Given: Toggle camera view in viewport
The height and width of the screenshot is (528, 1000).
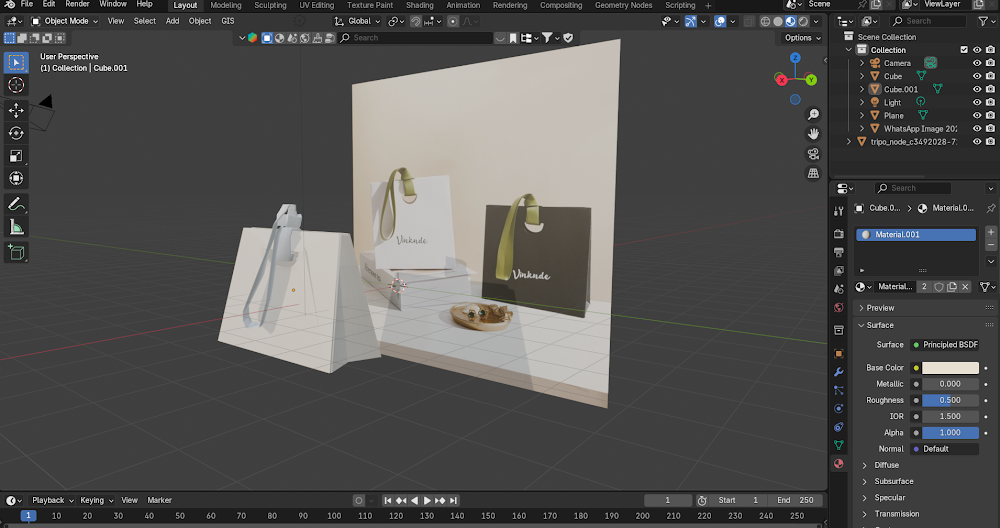Looking at the screenshot, I should click(813, 154).
